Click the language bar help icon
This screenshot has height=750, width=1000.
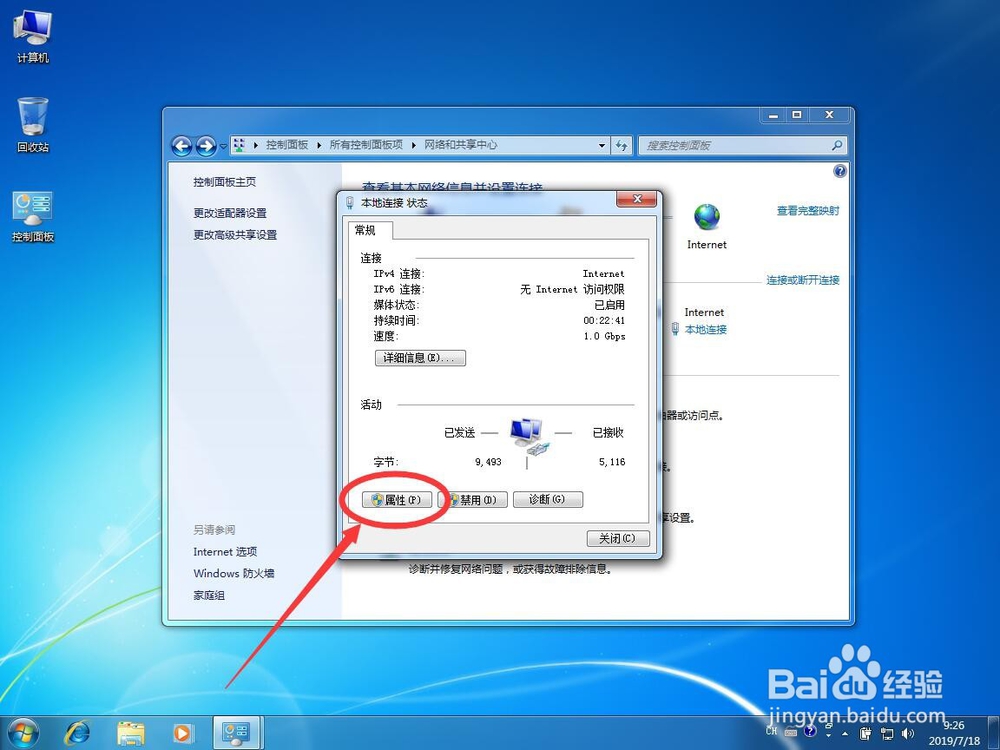[x=809, y=731]
